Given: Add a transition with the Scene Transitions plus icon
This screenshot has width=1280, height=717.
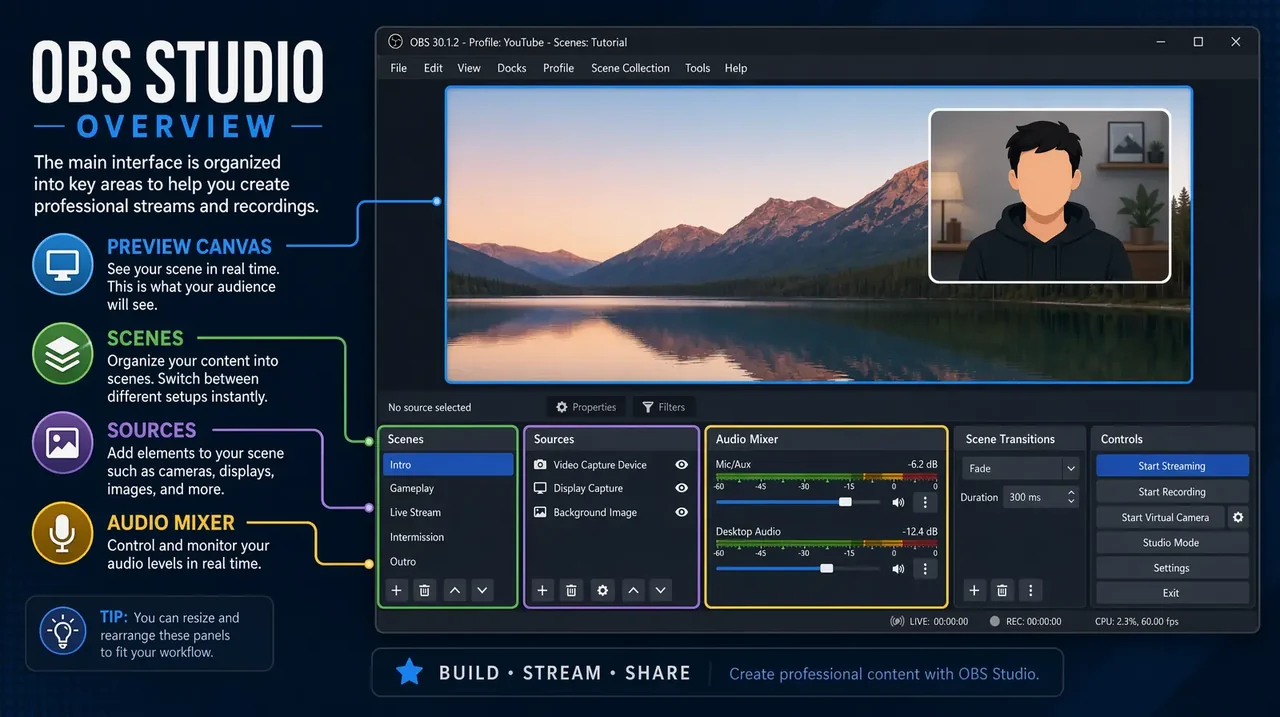Looking at the screenshot, I should click(974, 590).
